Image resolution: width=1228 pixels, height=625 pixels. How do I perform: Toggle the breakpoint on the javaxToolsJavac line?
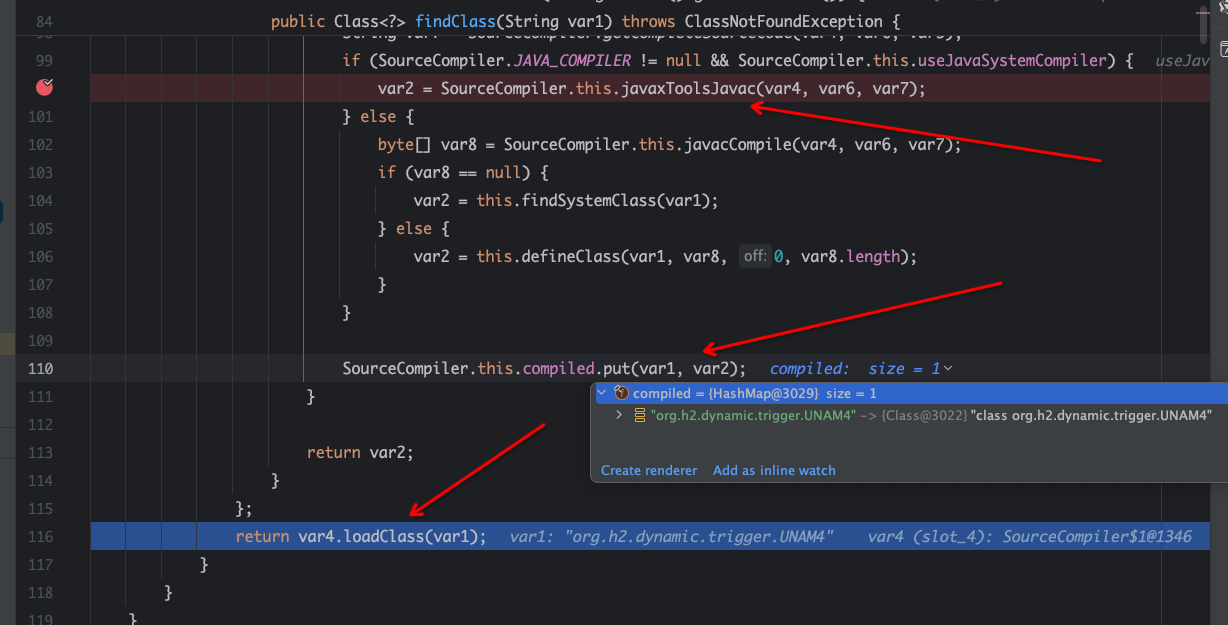(x=44, y=88)
